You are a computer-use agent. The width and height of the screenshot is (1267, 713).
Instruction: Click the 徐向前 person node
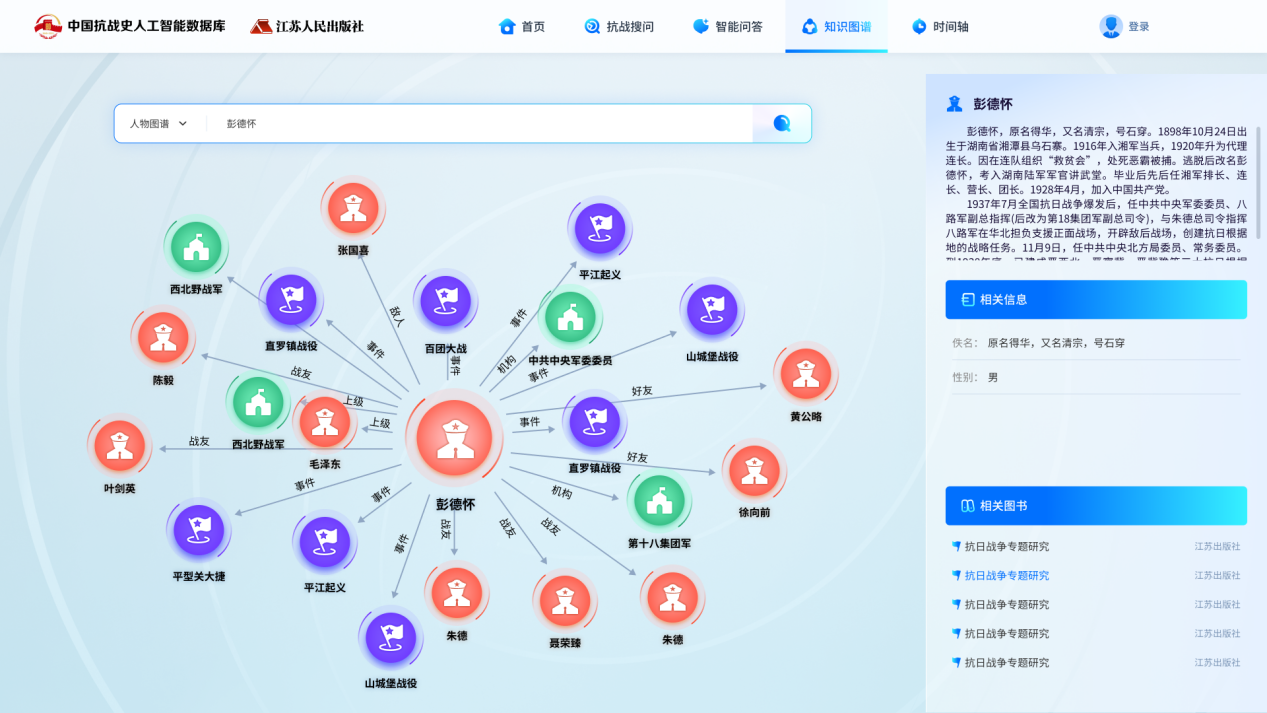(x=754, y=471)
